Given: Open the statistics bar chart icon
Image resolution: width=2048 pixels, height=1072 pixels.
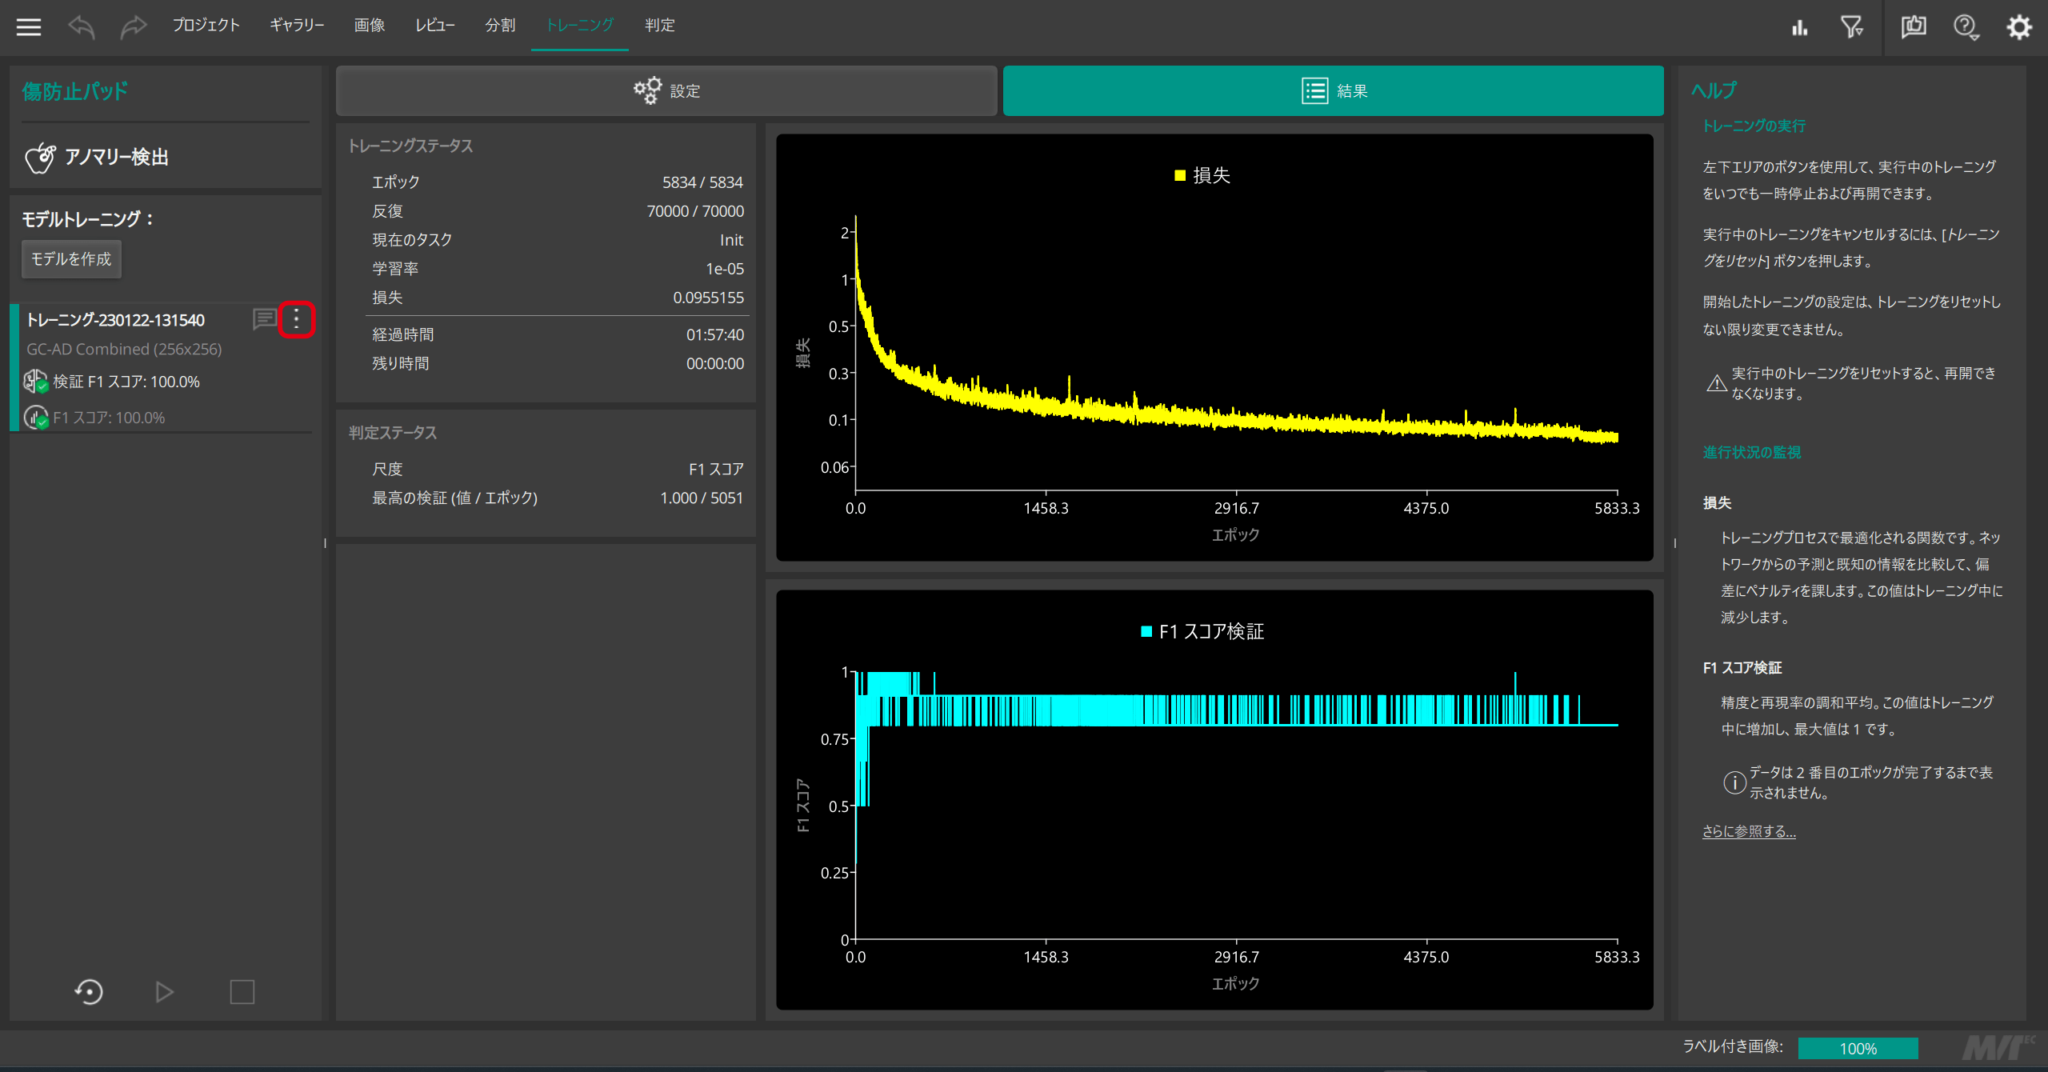Looking at the screenshot, I should pyautogui.click(x=1801, y=27).
